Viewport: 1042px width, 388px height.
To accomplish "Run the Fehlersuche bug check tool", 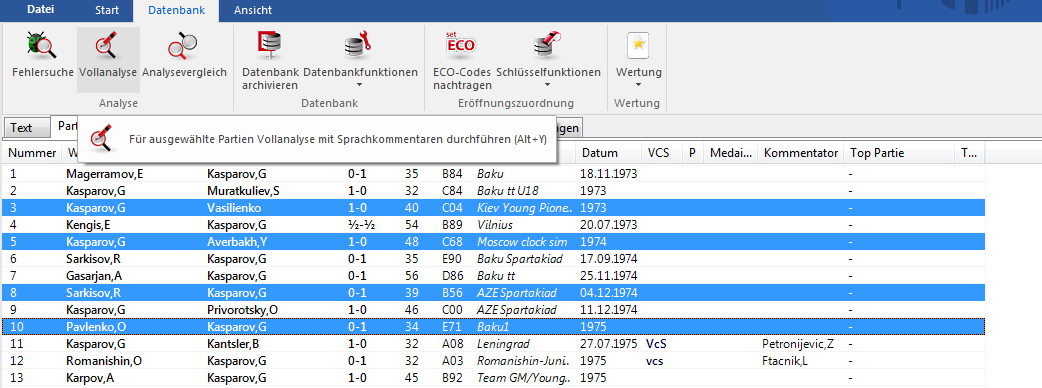I will tap(43, 47).
